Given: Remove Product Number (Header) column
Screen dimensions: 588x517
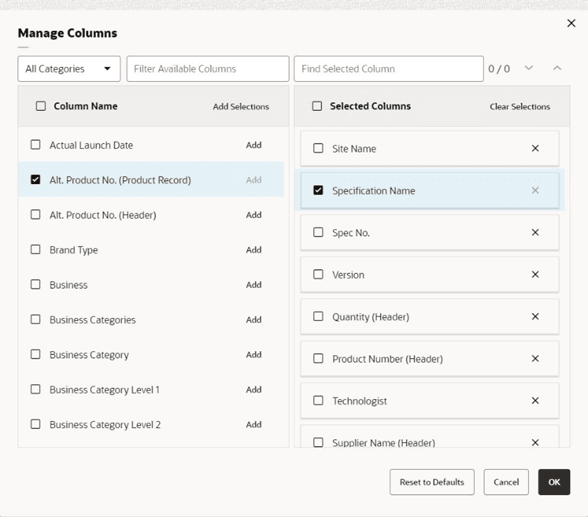Looking at the screenshot, I should 535,358.
